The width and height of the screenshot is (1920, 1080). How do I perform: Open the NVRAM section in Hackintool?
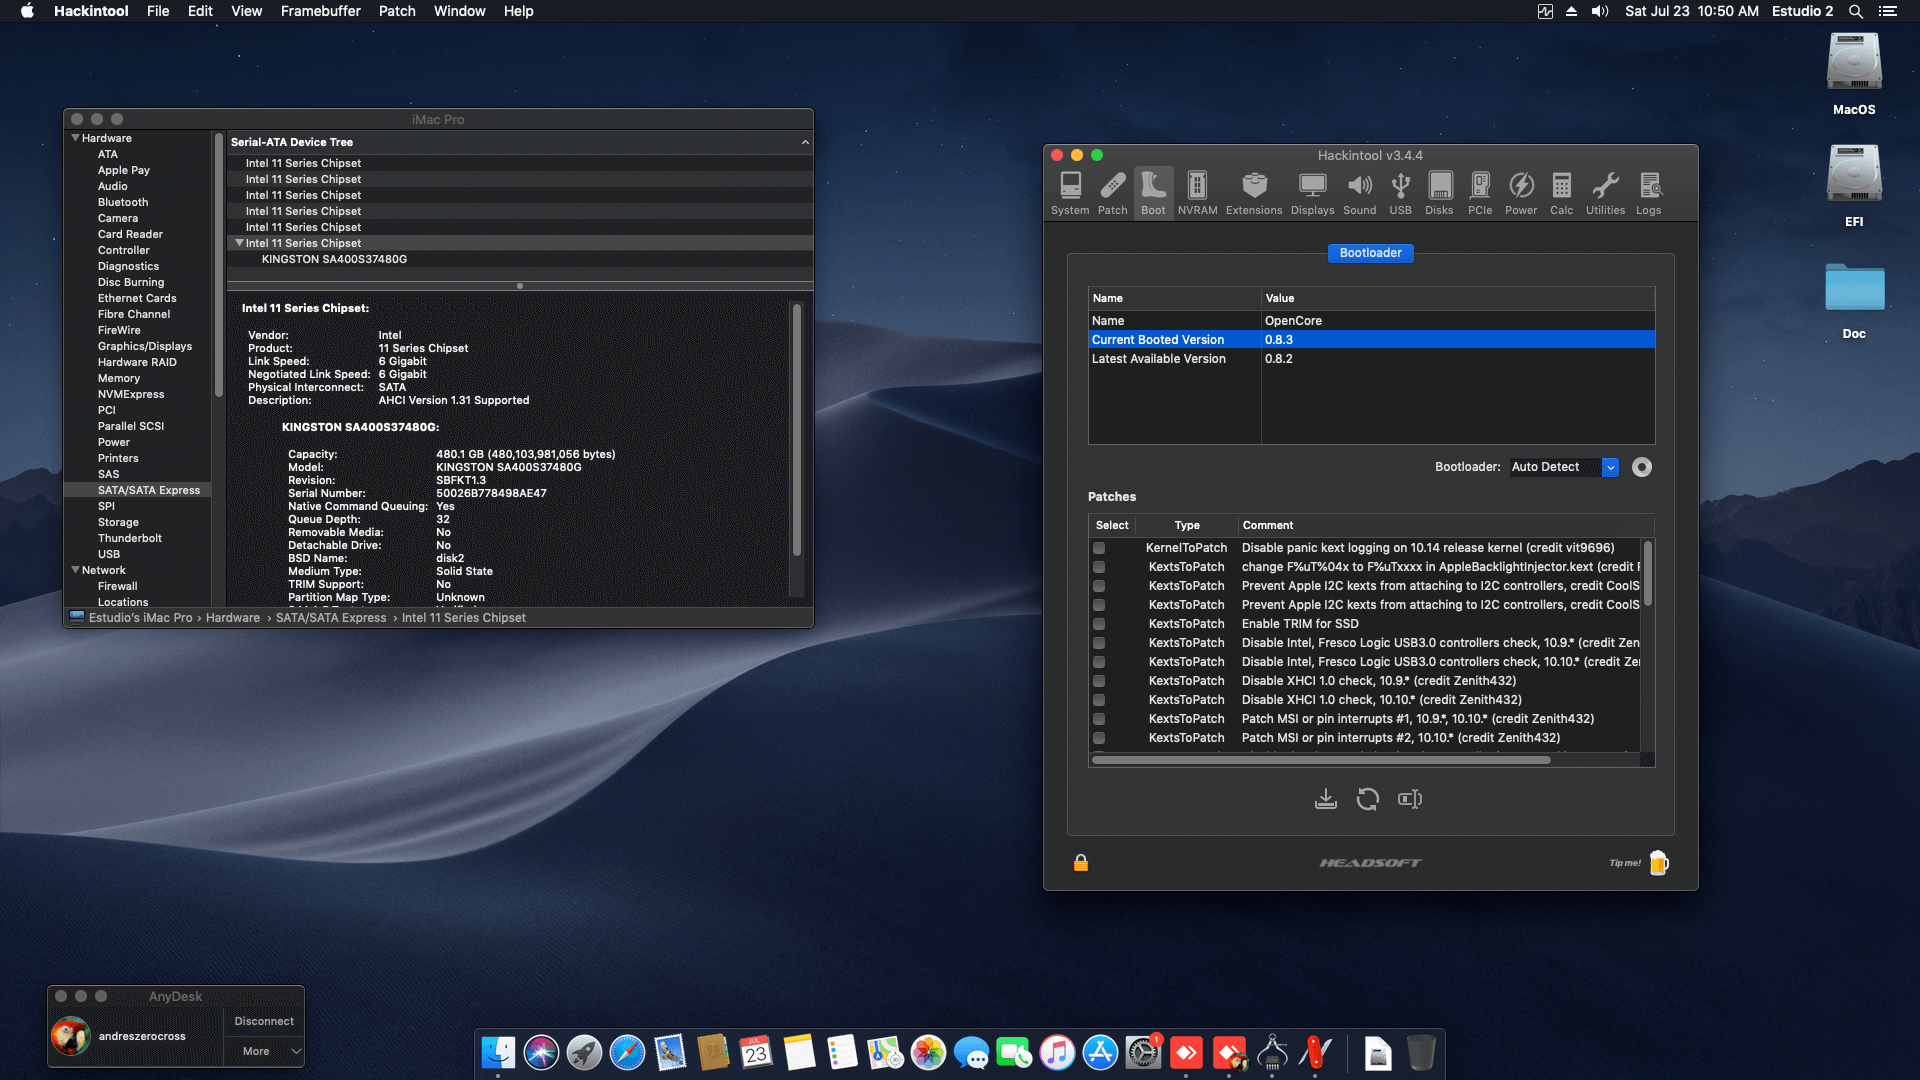[x=1197, y=193]
